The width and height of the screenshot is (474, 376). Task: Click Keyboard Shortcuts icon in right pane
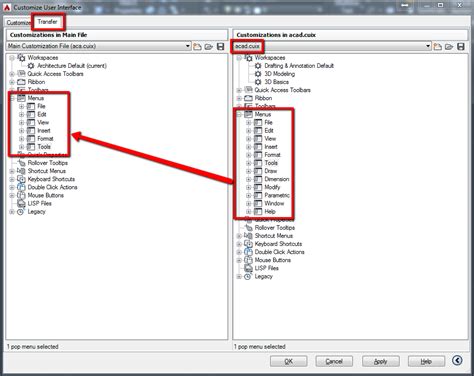click(x=248, y=244)
